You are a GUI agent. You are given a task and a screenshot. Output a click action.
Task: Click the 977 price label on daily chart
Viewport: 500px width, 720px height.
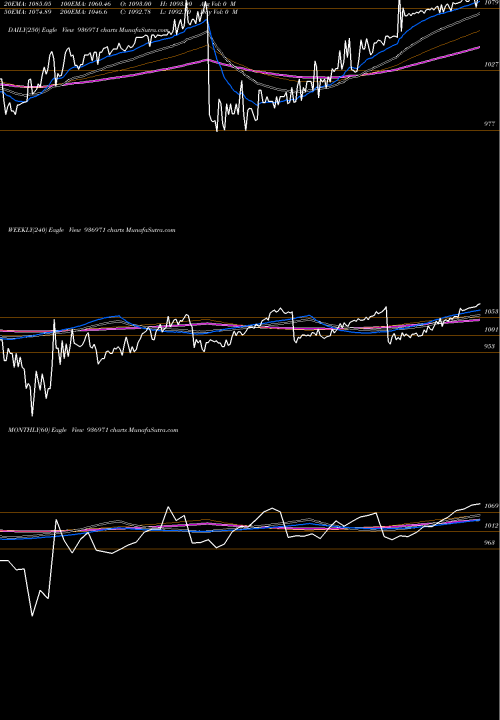click(x=490, y=124)
